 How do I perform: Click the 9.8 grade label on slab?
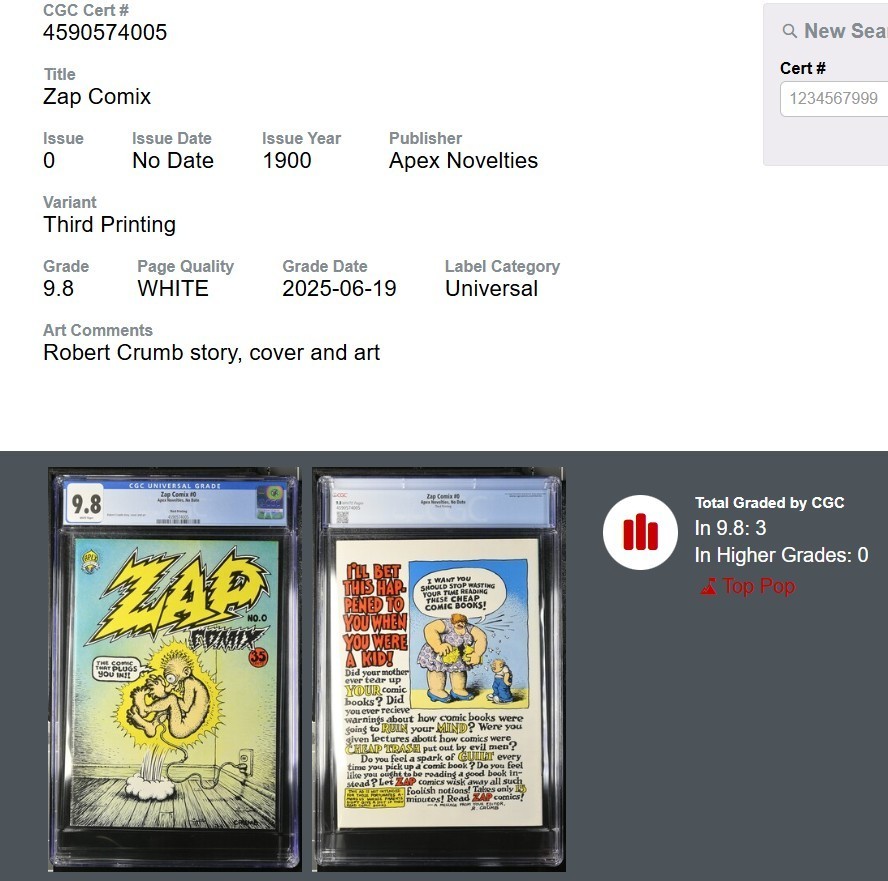[86, 503]
